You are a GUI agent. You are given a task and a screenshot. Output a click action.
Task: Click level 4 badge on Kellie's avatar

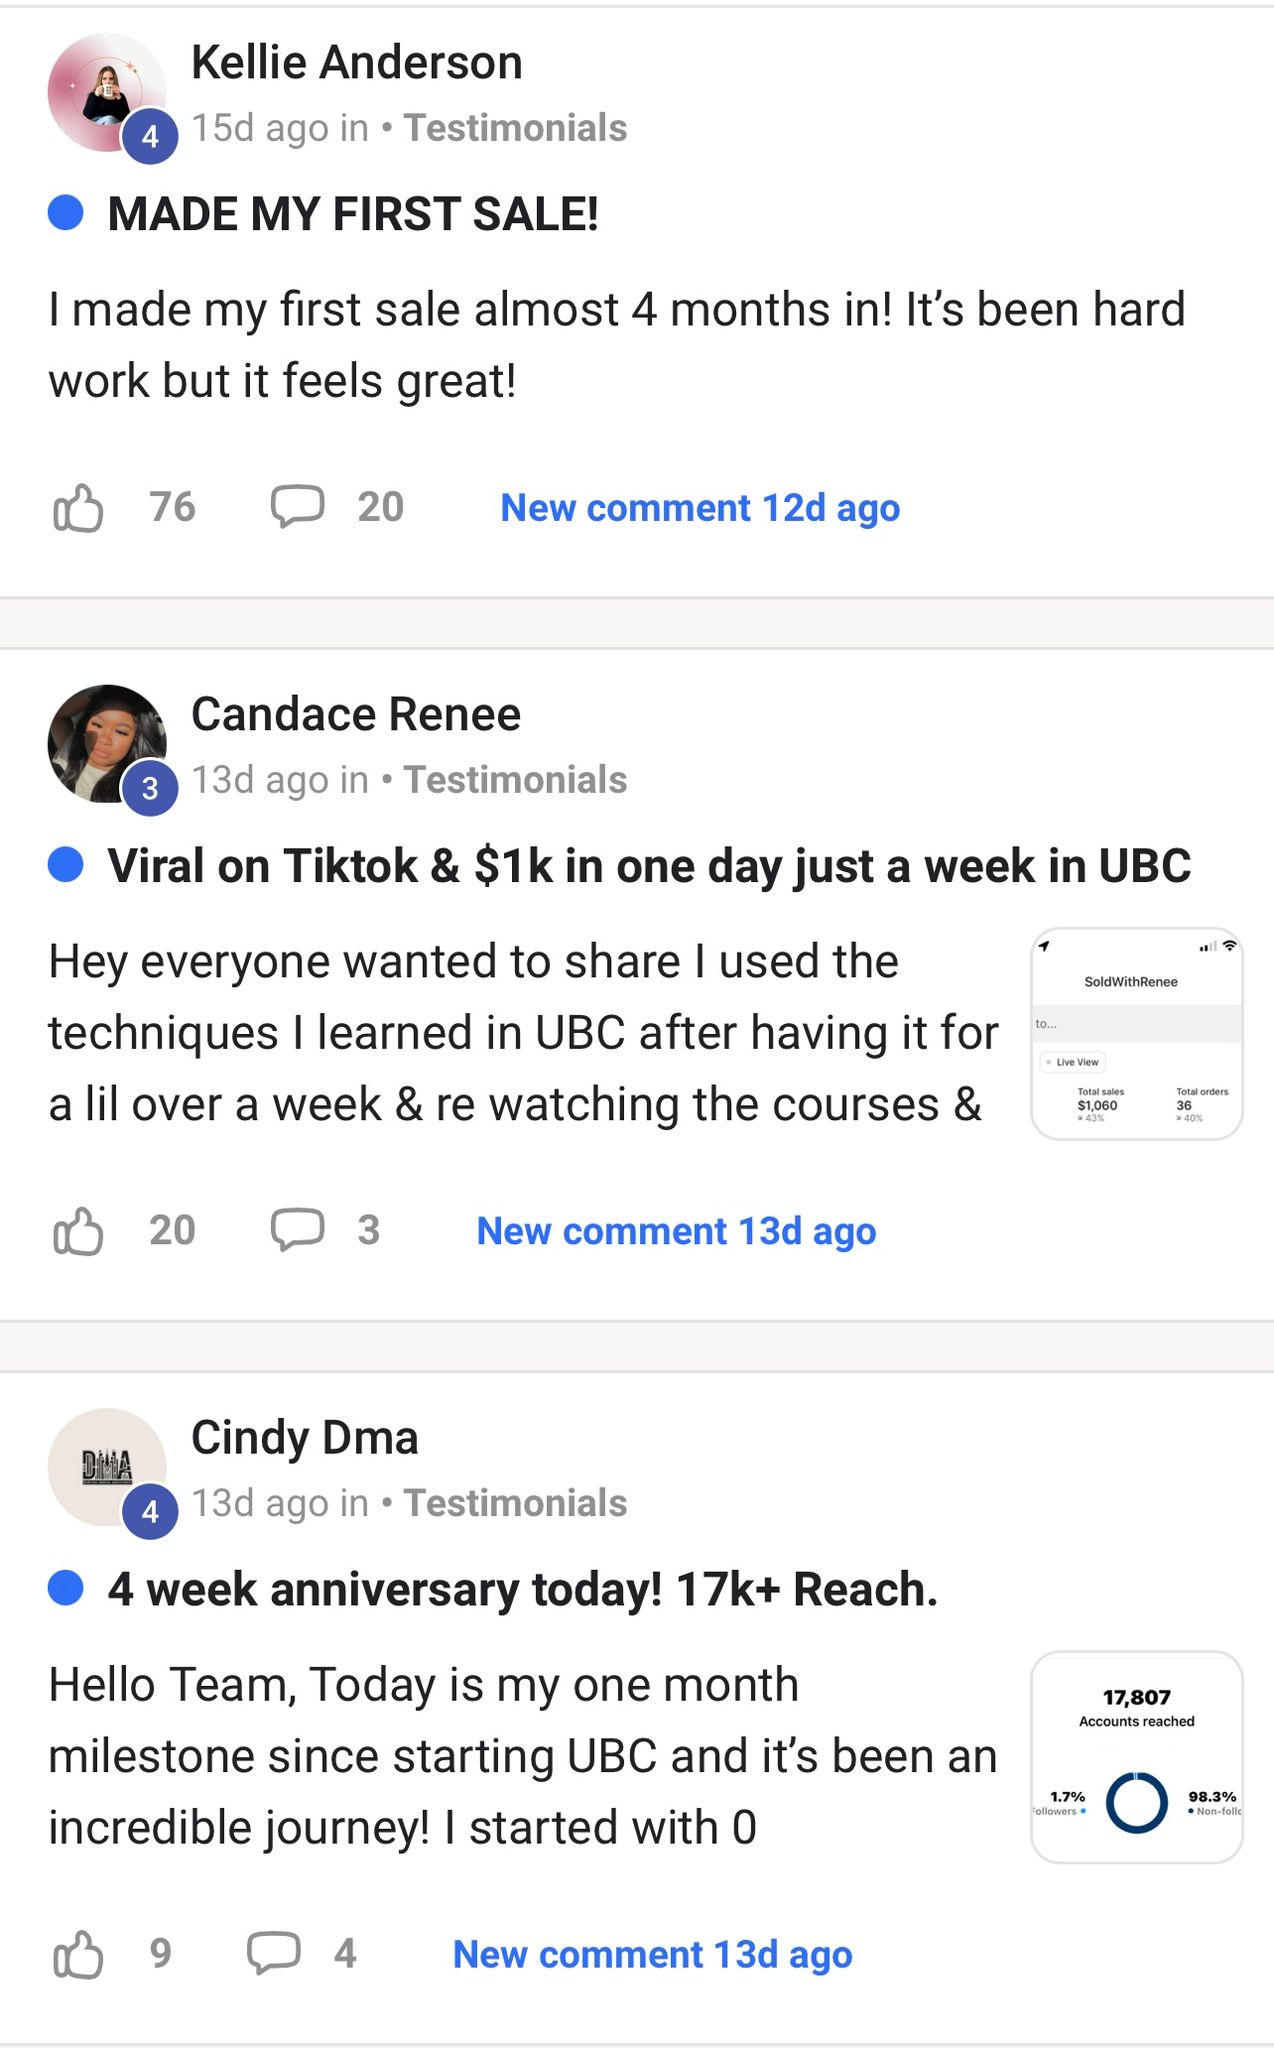click(x=150, y=136)
